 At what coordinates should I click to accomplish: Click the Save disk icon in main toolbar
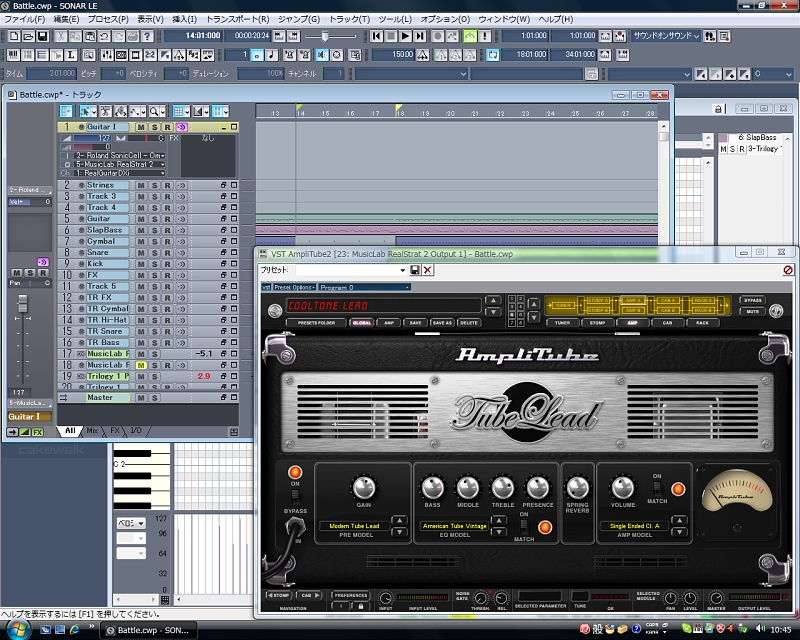click(x=42, y=36)
